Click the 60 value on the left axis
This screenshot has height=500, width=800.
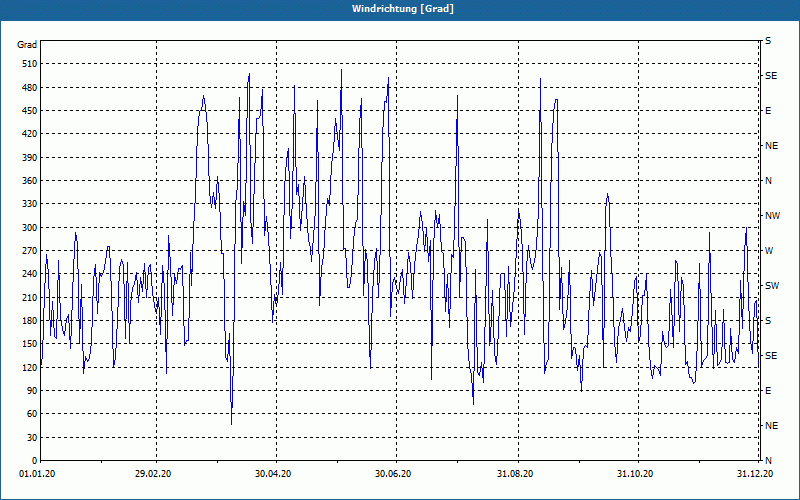[x=33, y=414]
